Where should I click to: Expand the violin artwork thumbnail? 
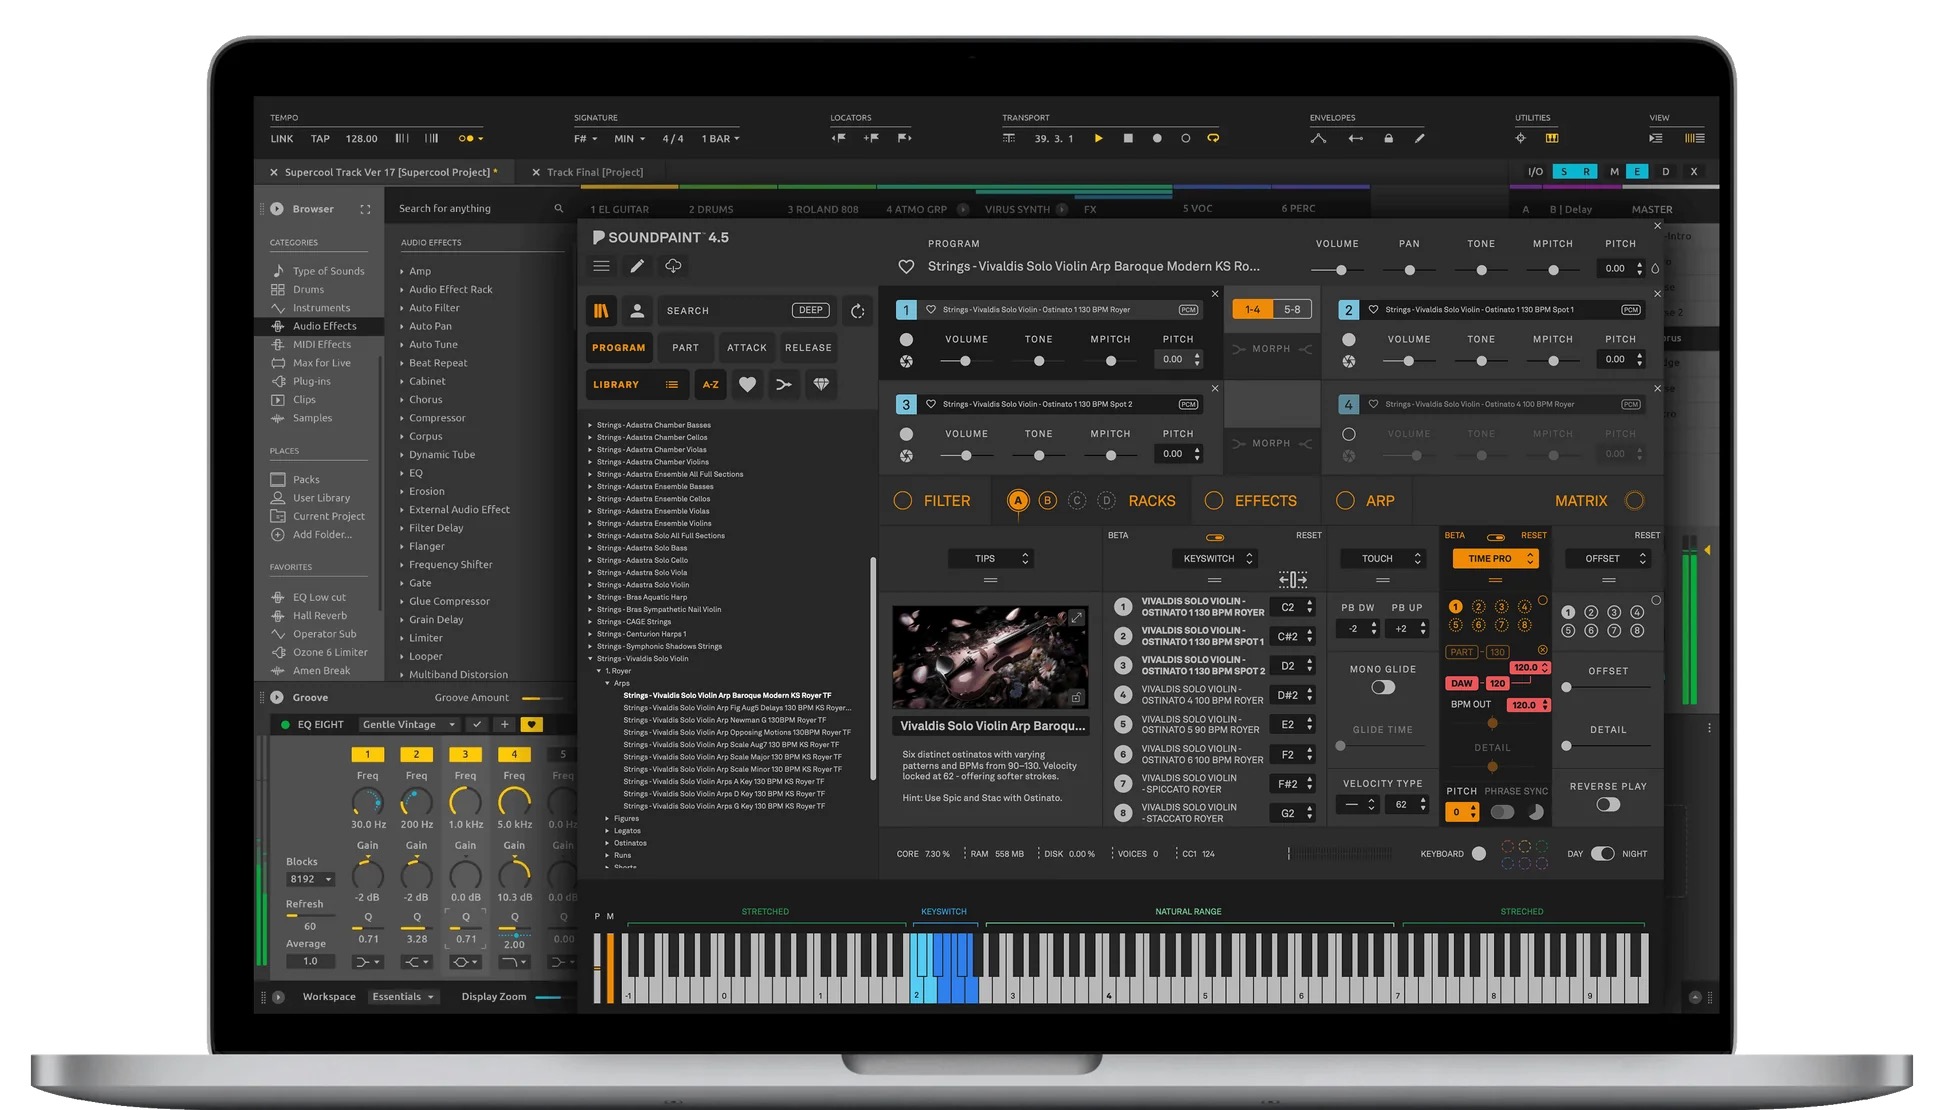click(1076, 618)
